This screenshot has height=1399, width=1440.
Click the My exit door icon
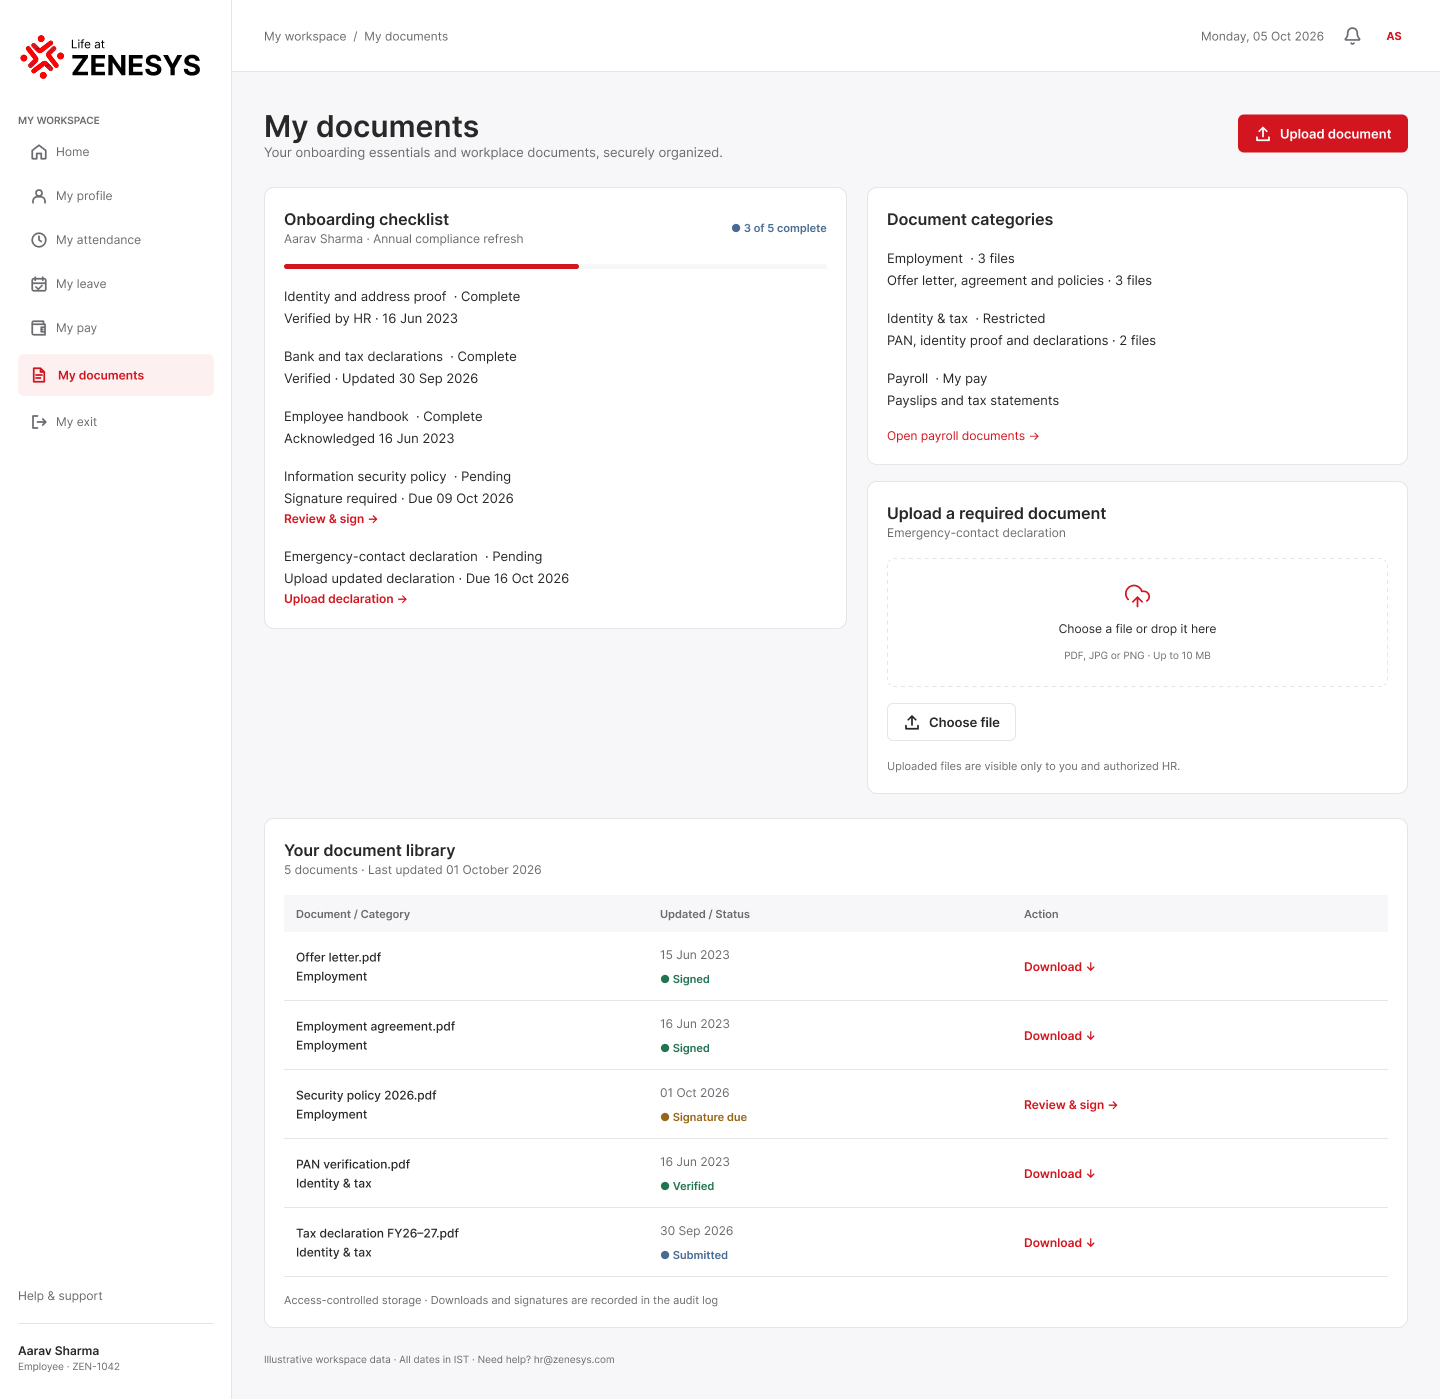tap(39, 422)
